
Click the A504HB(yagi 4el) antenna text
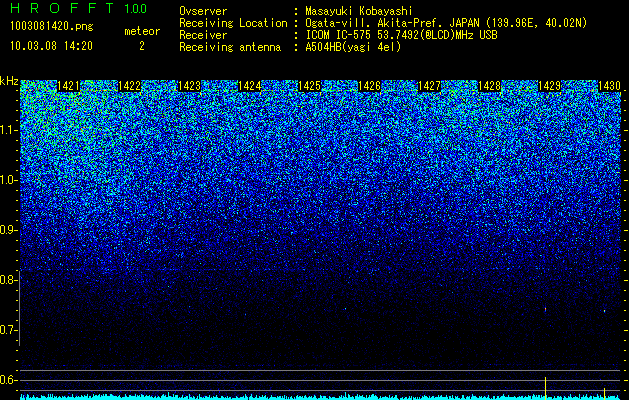tap(353, 47)
